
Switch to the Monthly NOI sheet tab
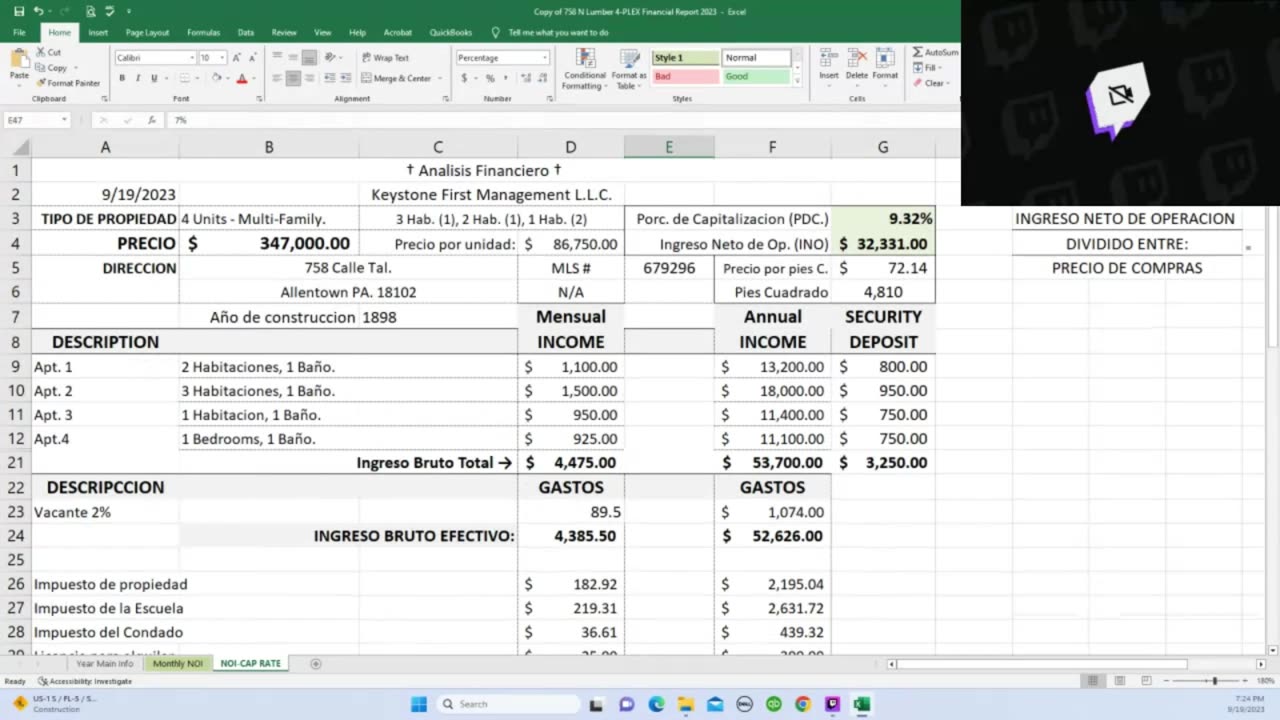[178, 664]
